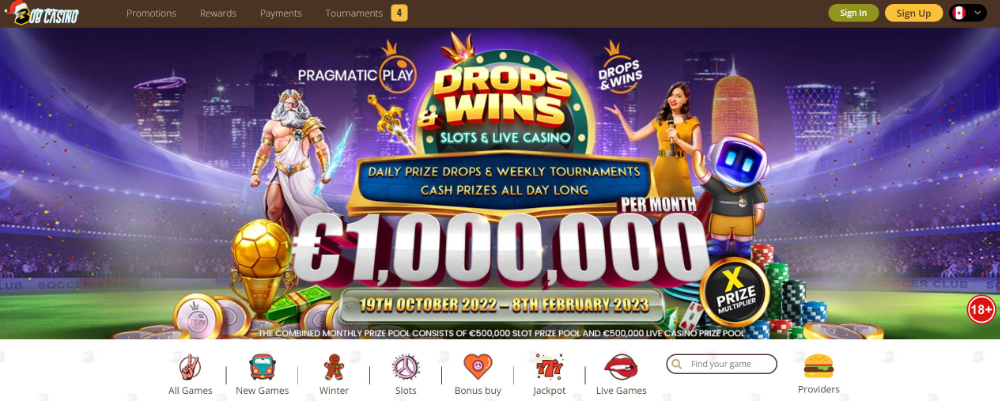Open the Winter gingerbread man category

tap(334, 368)
